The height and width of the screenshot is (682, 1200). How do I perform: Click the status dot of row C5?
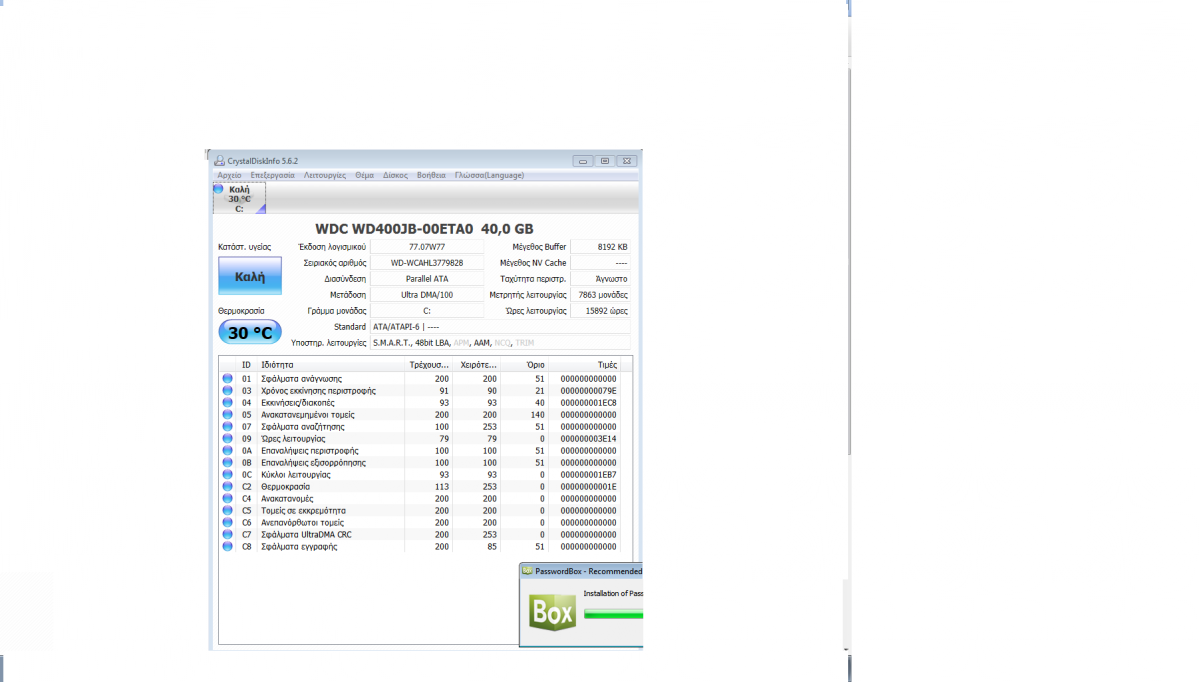pos(228,511)
